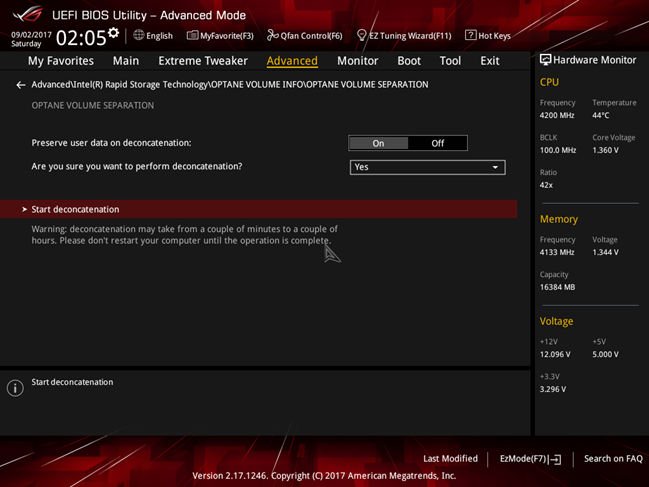The image size is (649, 487).
Task: Start EZ Tuning Wizard(F11) label
Action: [410, 36]
